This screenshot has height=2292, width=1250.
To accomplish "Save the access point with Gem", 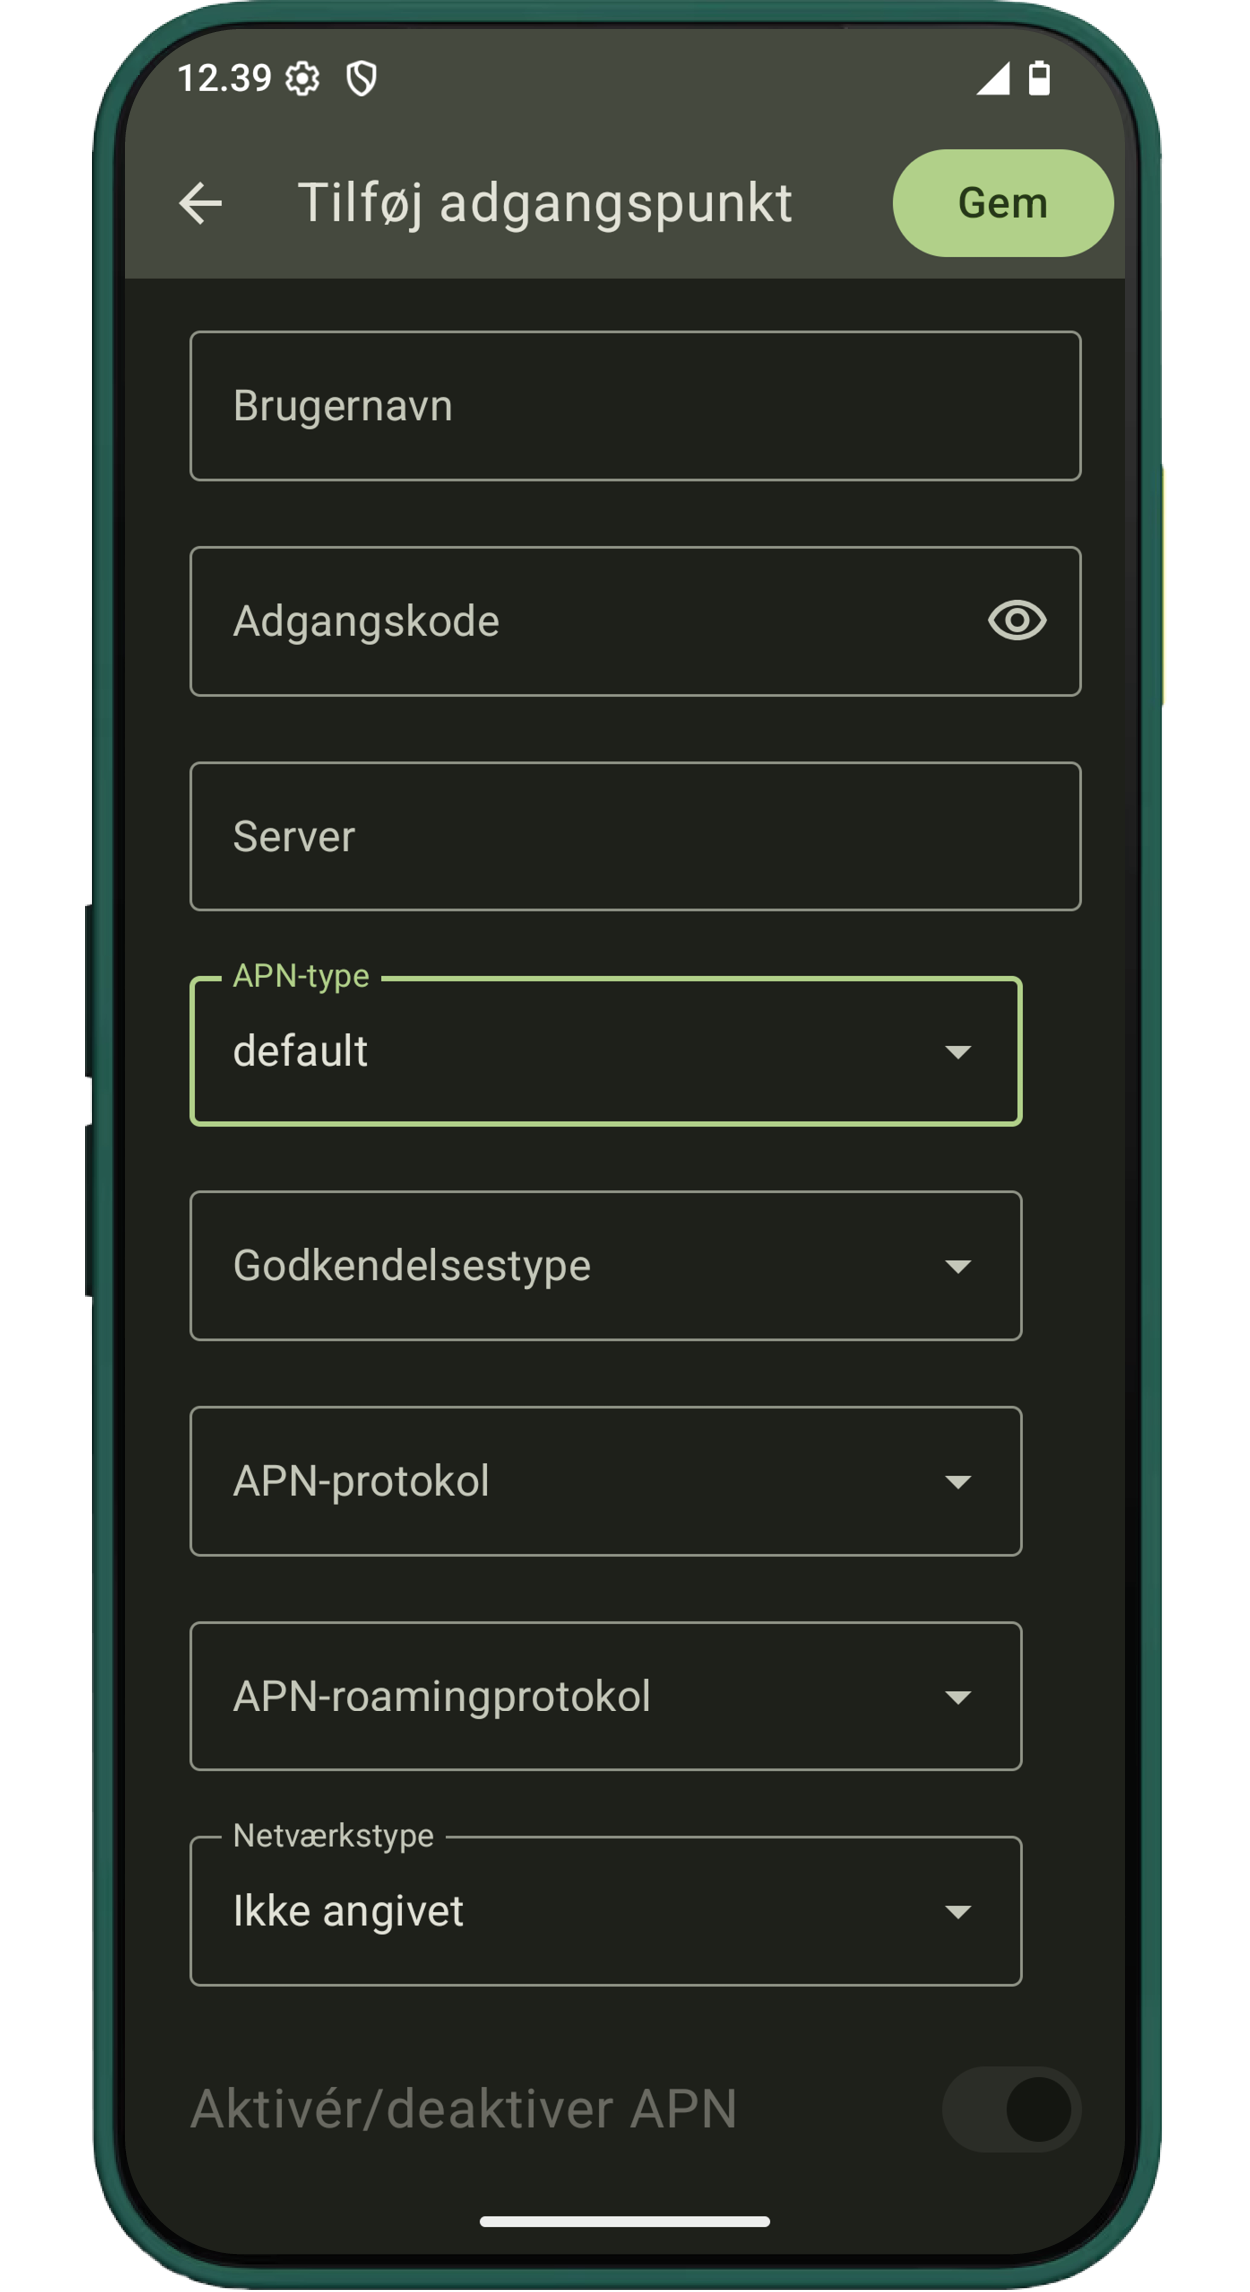I will click(x=1003, y=203).
